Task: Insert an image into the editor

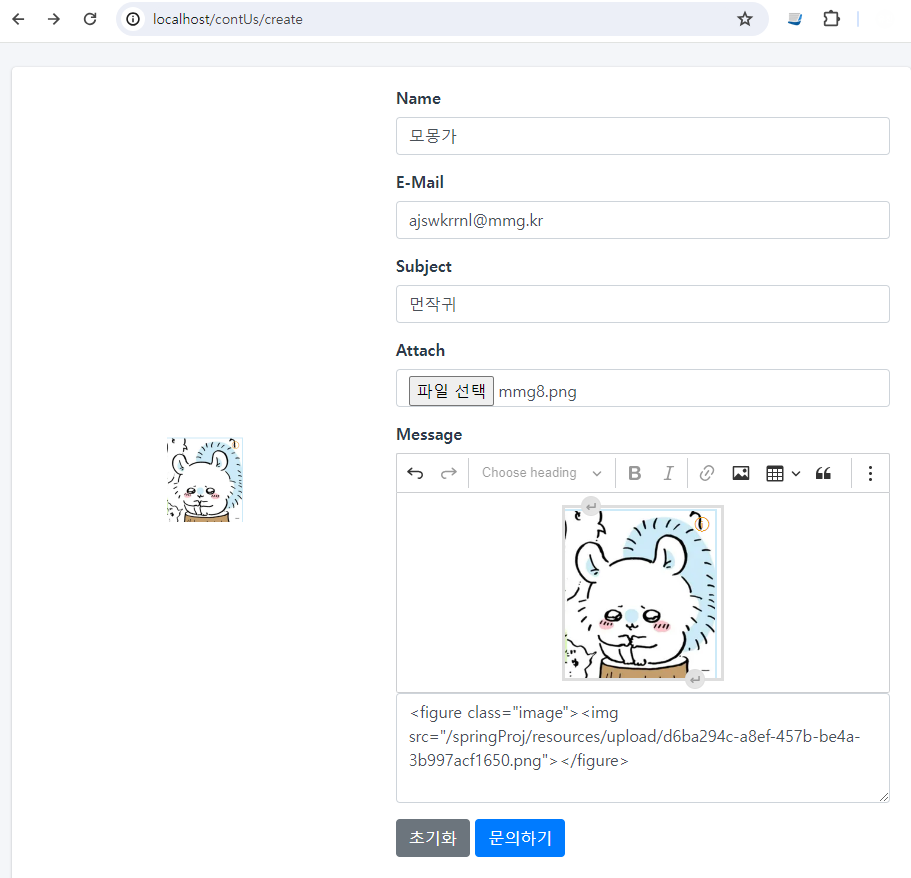Action: (741, 473)
